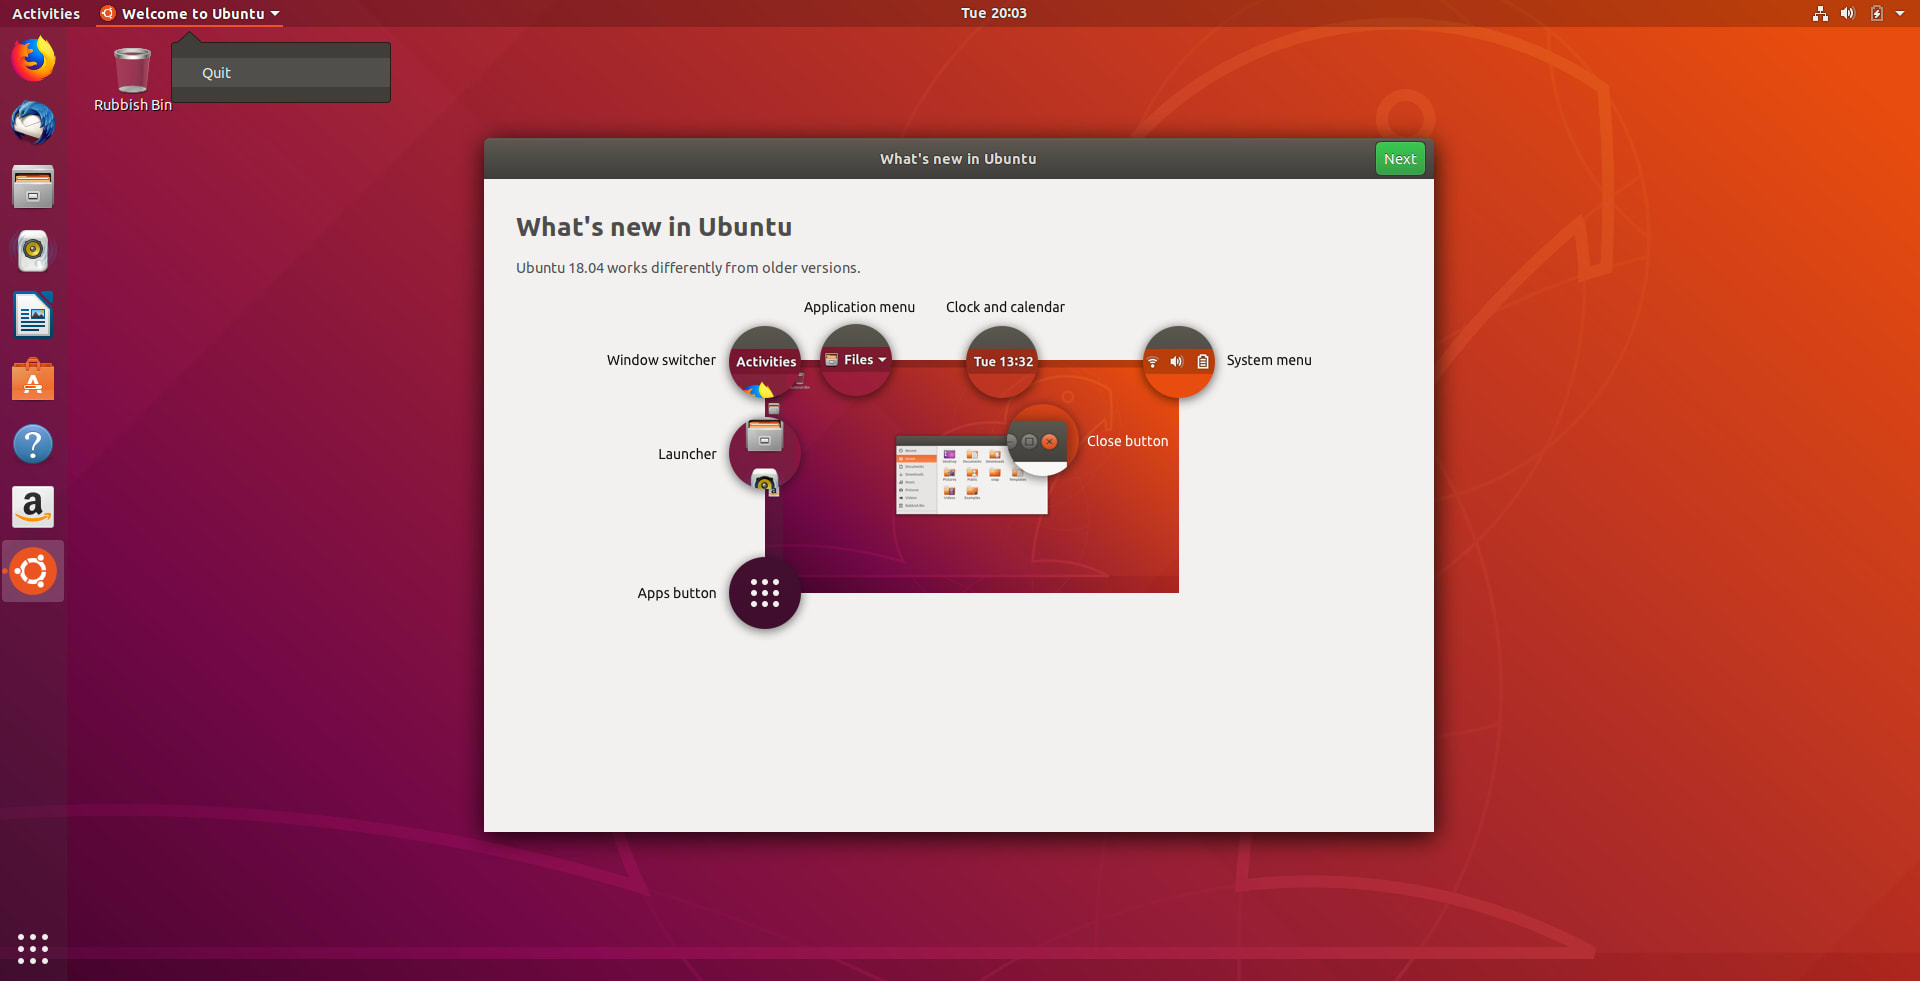Viewport: 1920px width, 981px height.
Task: Show Applications grid at dock bottom
Action: pyautogui.click(x=33, y=948)
